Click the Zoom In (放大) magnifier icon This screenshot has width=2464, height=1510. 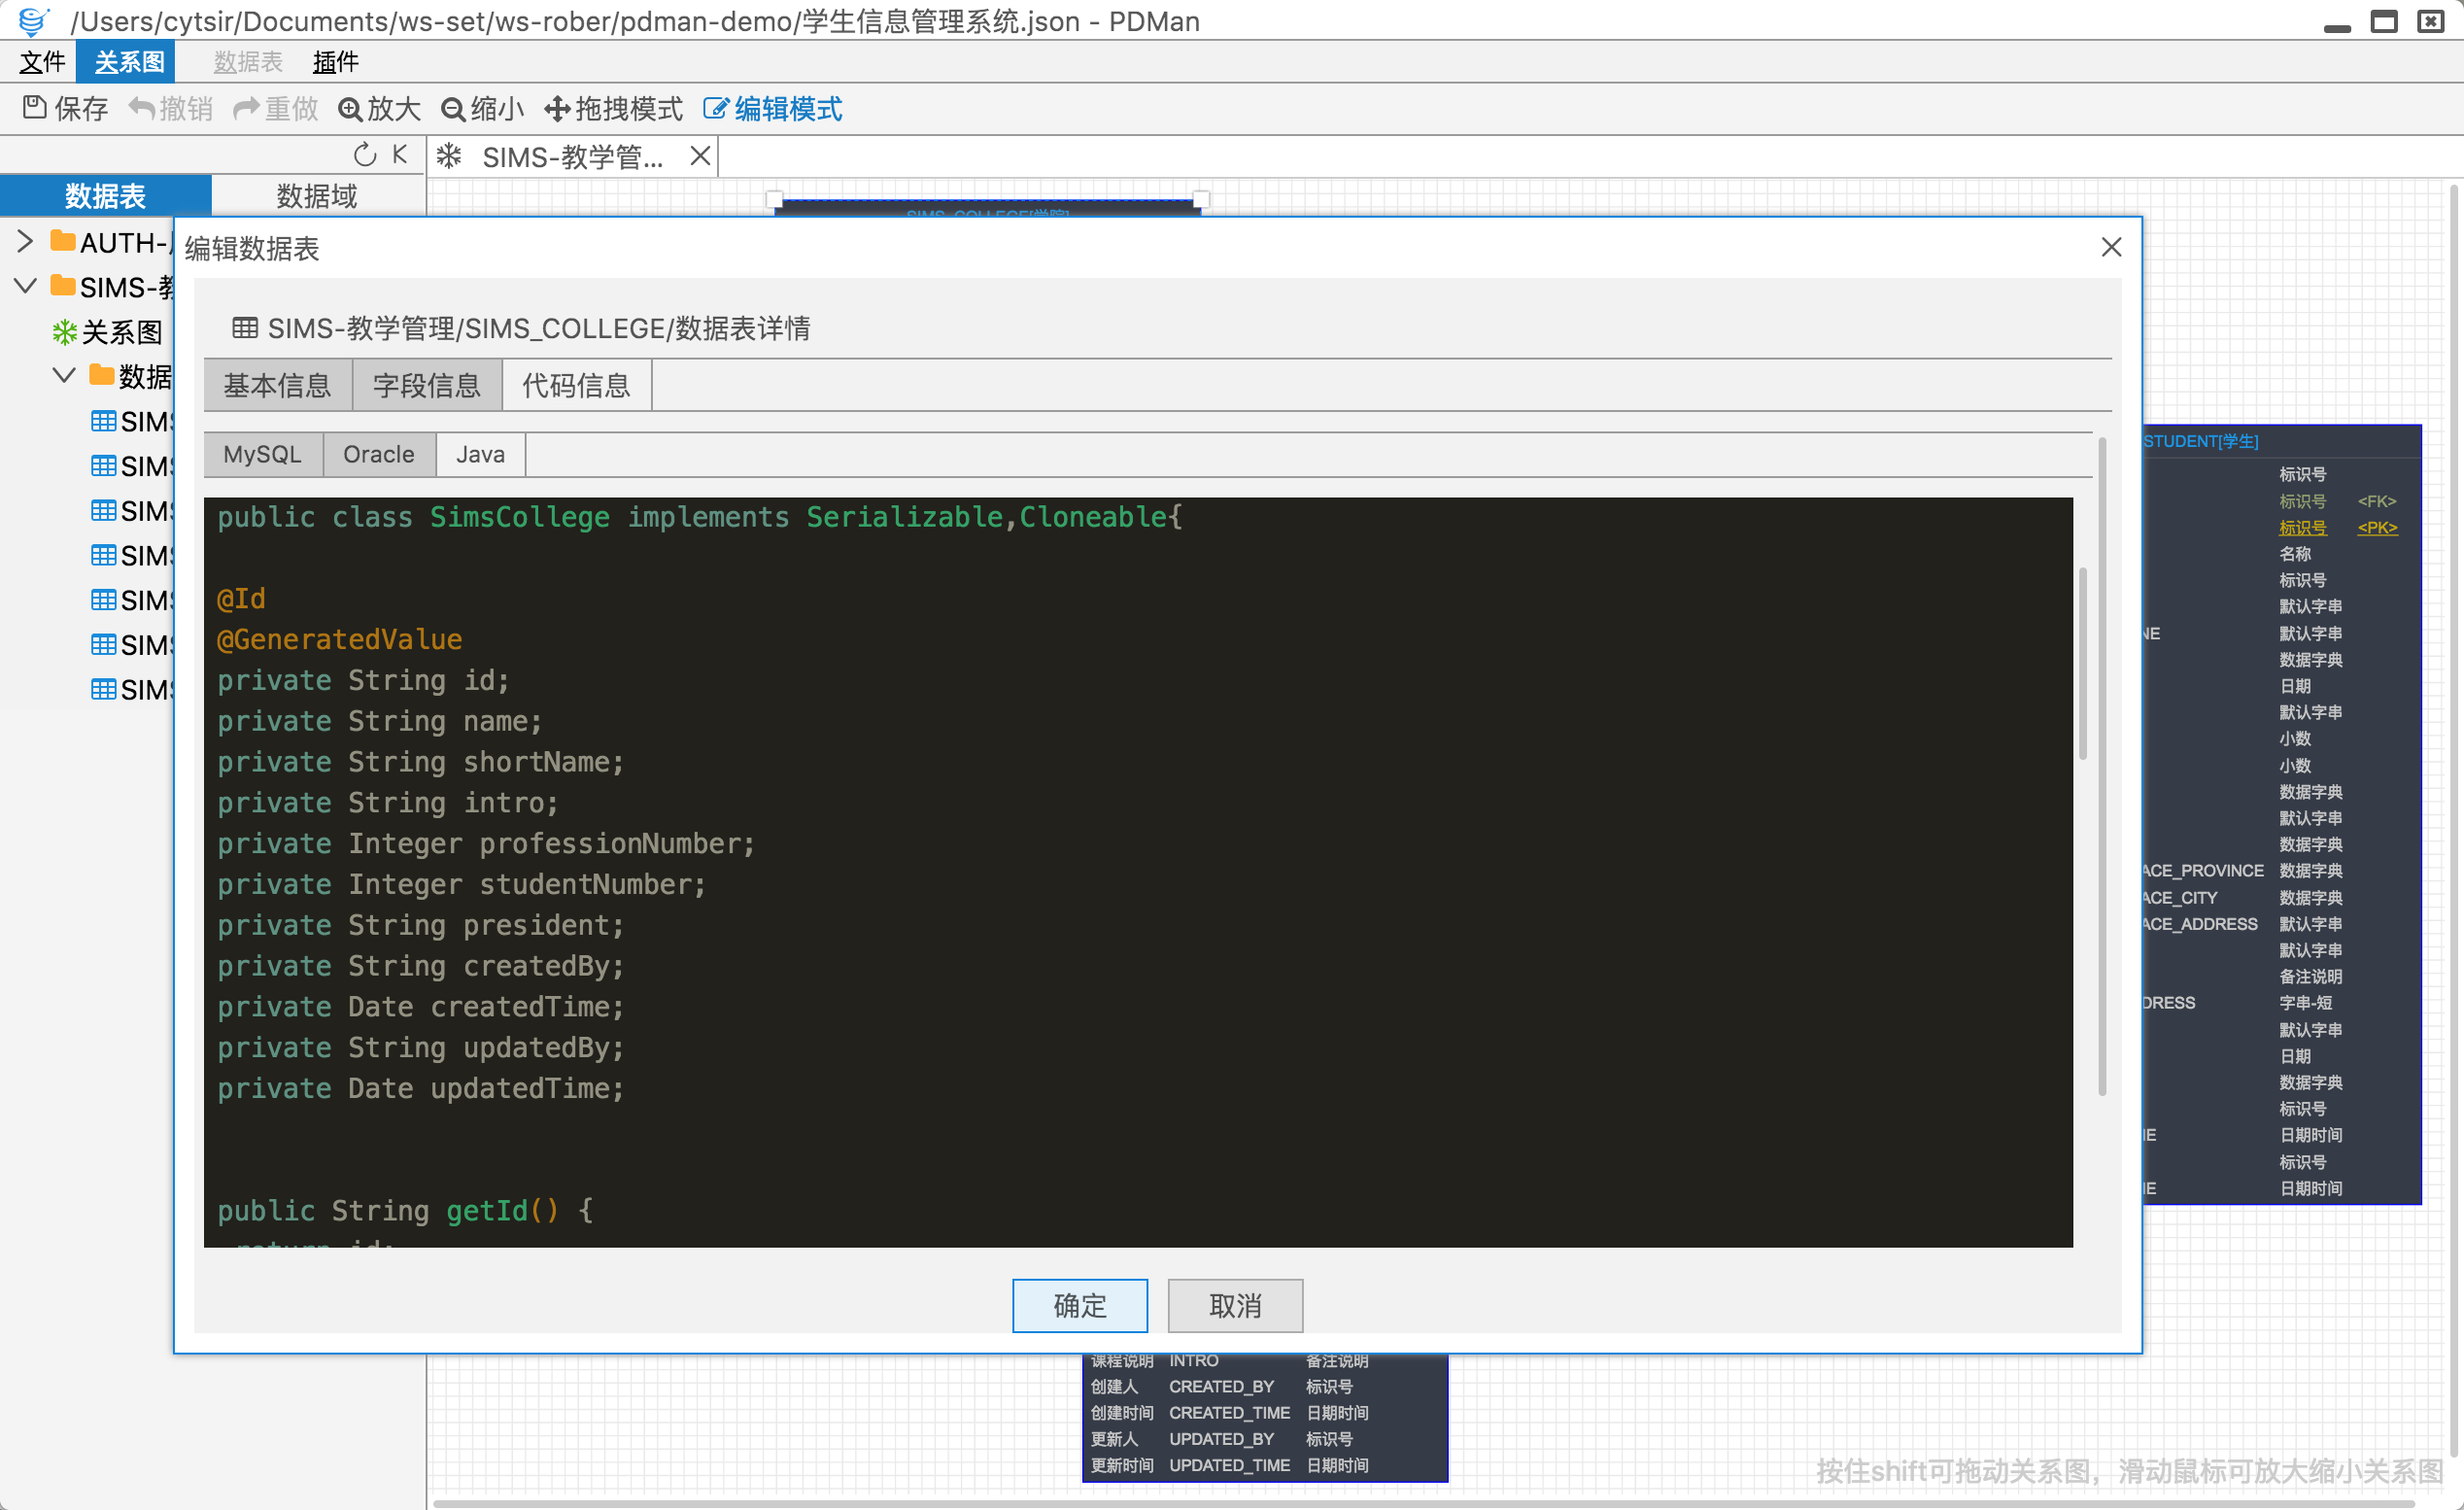(350, 110)
